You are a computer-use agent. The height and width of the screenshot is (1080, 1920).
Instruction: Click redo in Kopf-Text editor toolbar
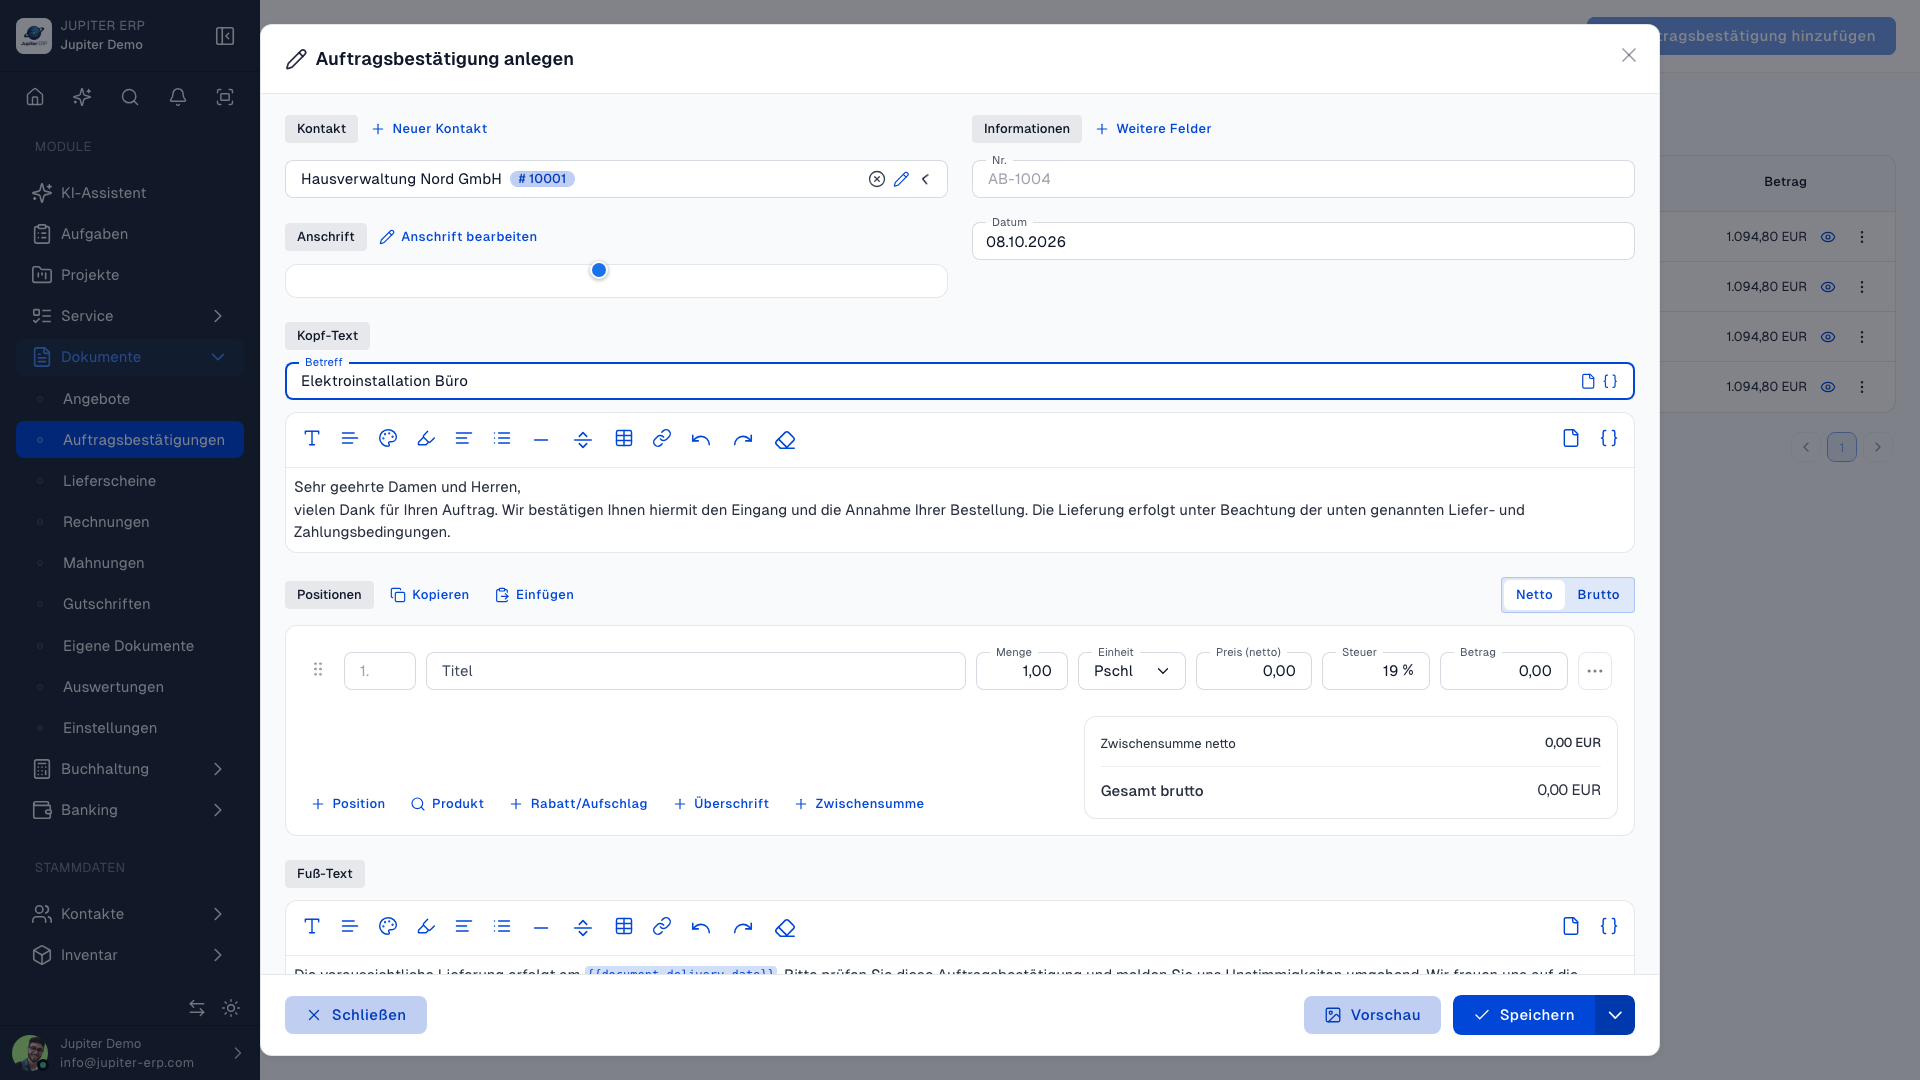742,439
